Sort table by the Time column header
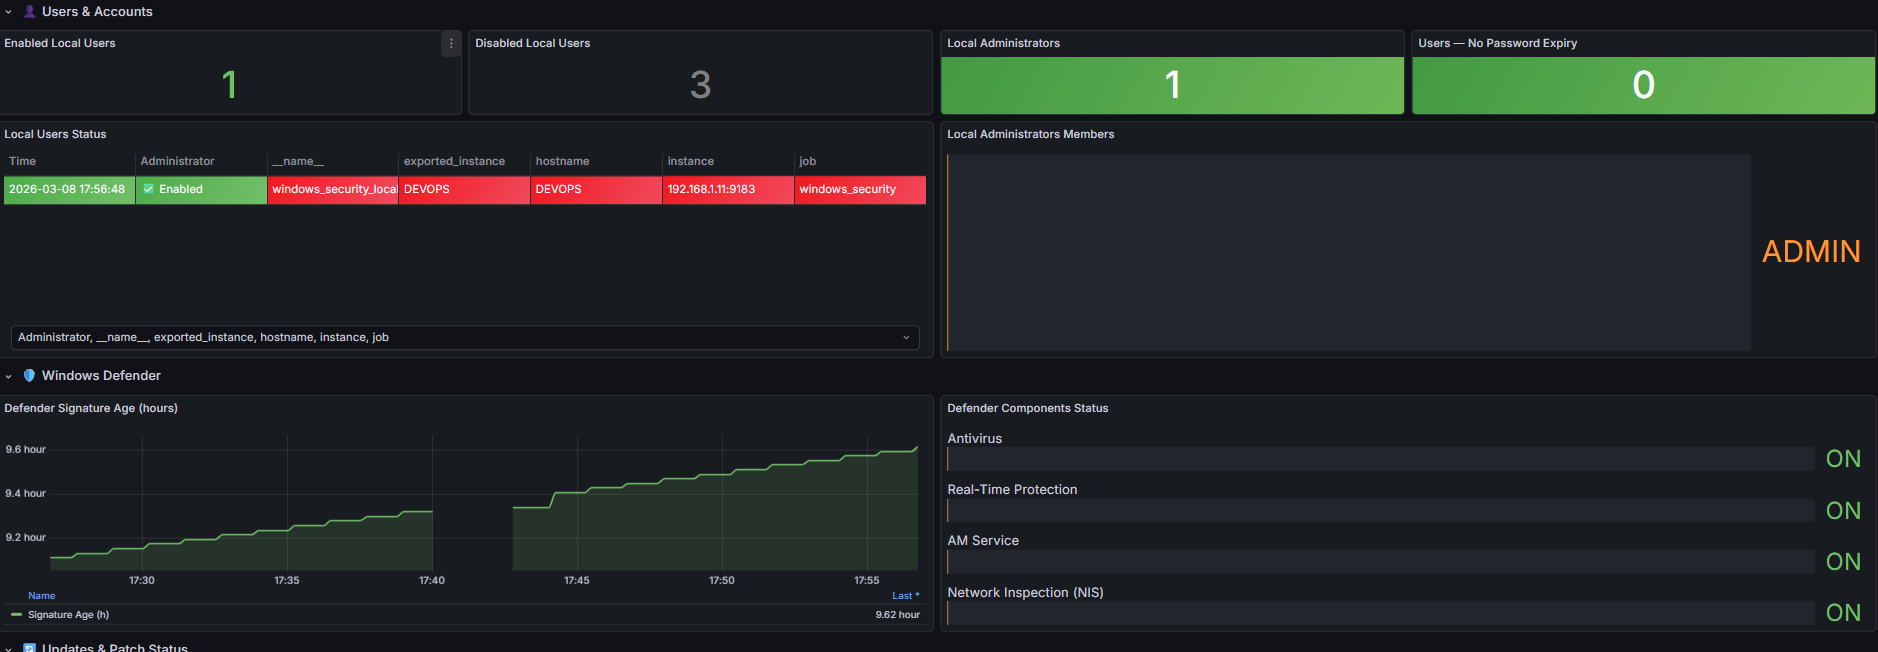Image resolution: width=1878 pixels, height=652 pixels. tap(23, 161)
